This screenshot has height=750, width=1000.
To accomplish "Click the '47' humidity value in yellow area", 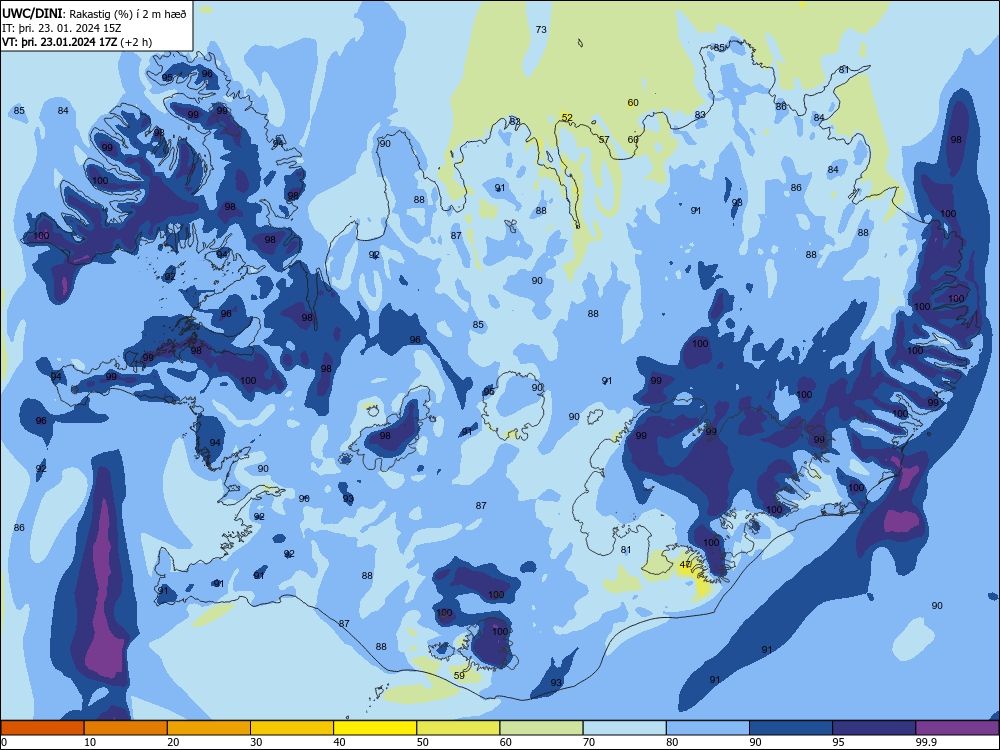I will [x=685, y=564].
